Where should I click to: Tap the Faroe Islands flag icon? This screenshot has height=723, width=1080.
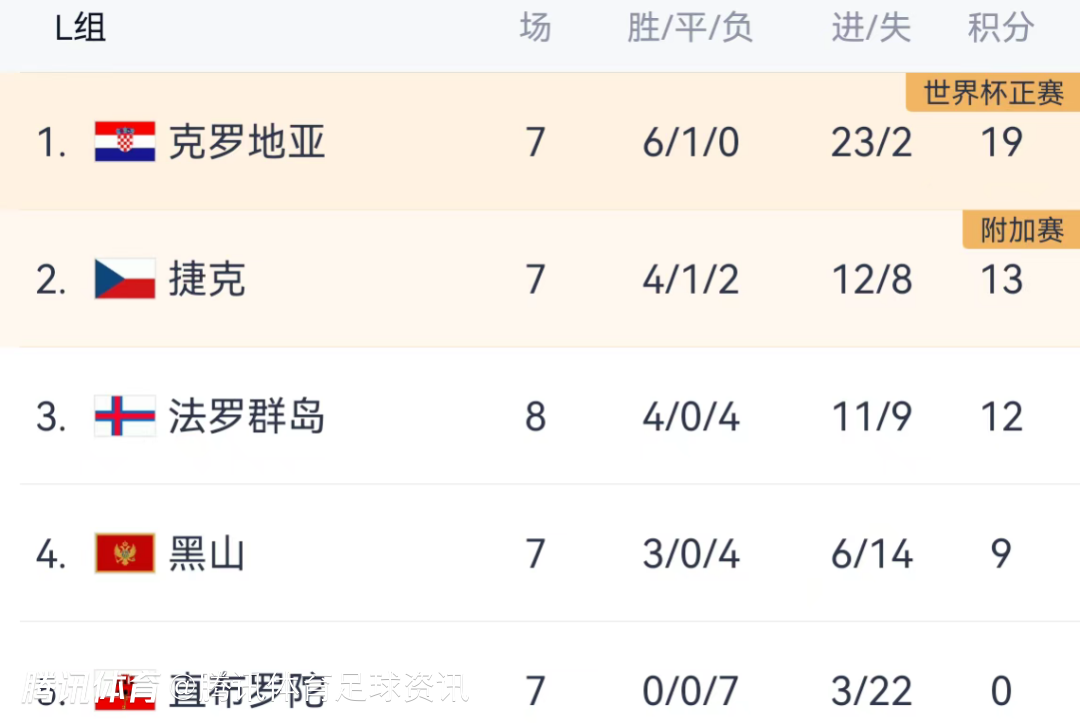[125, 416]
